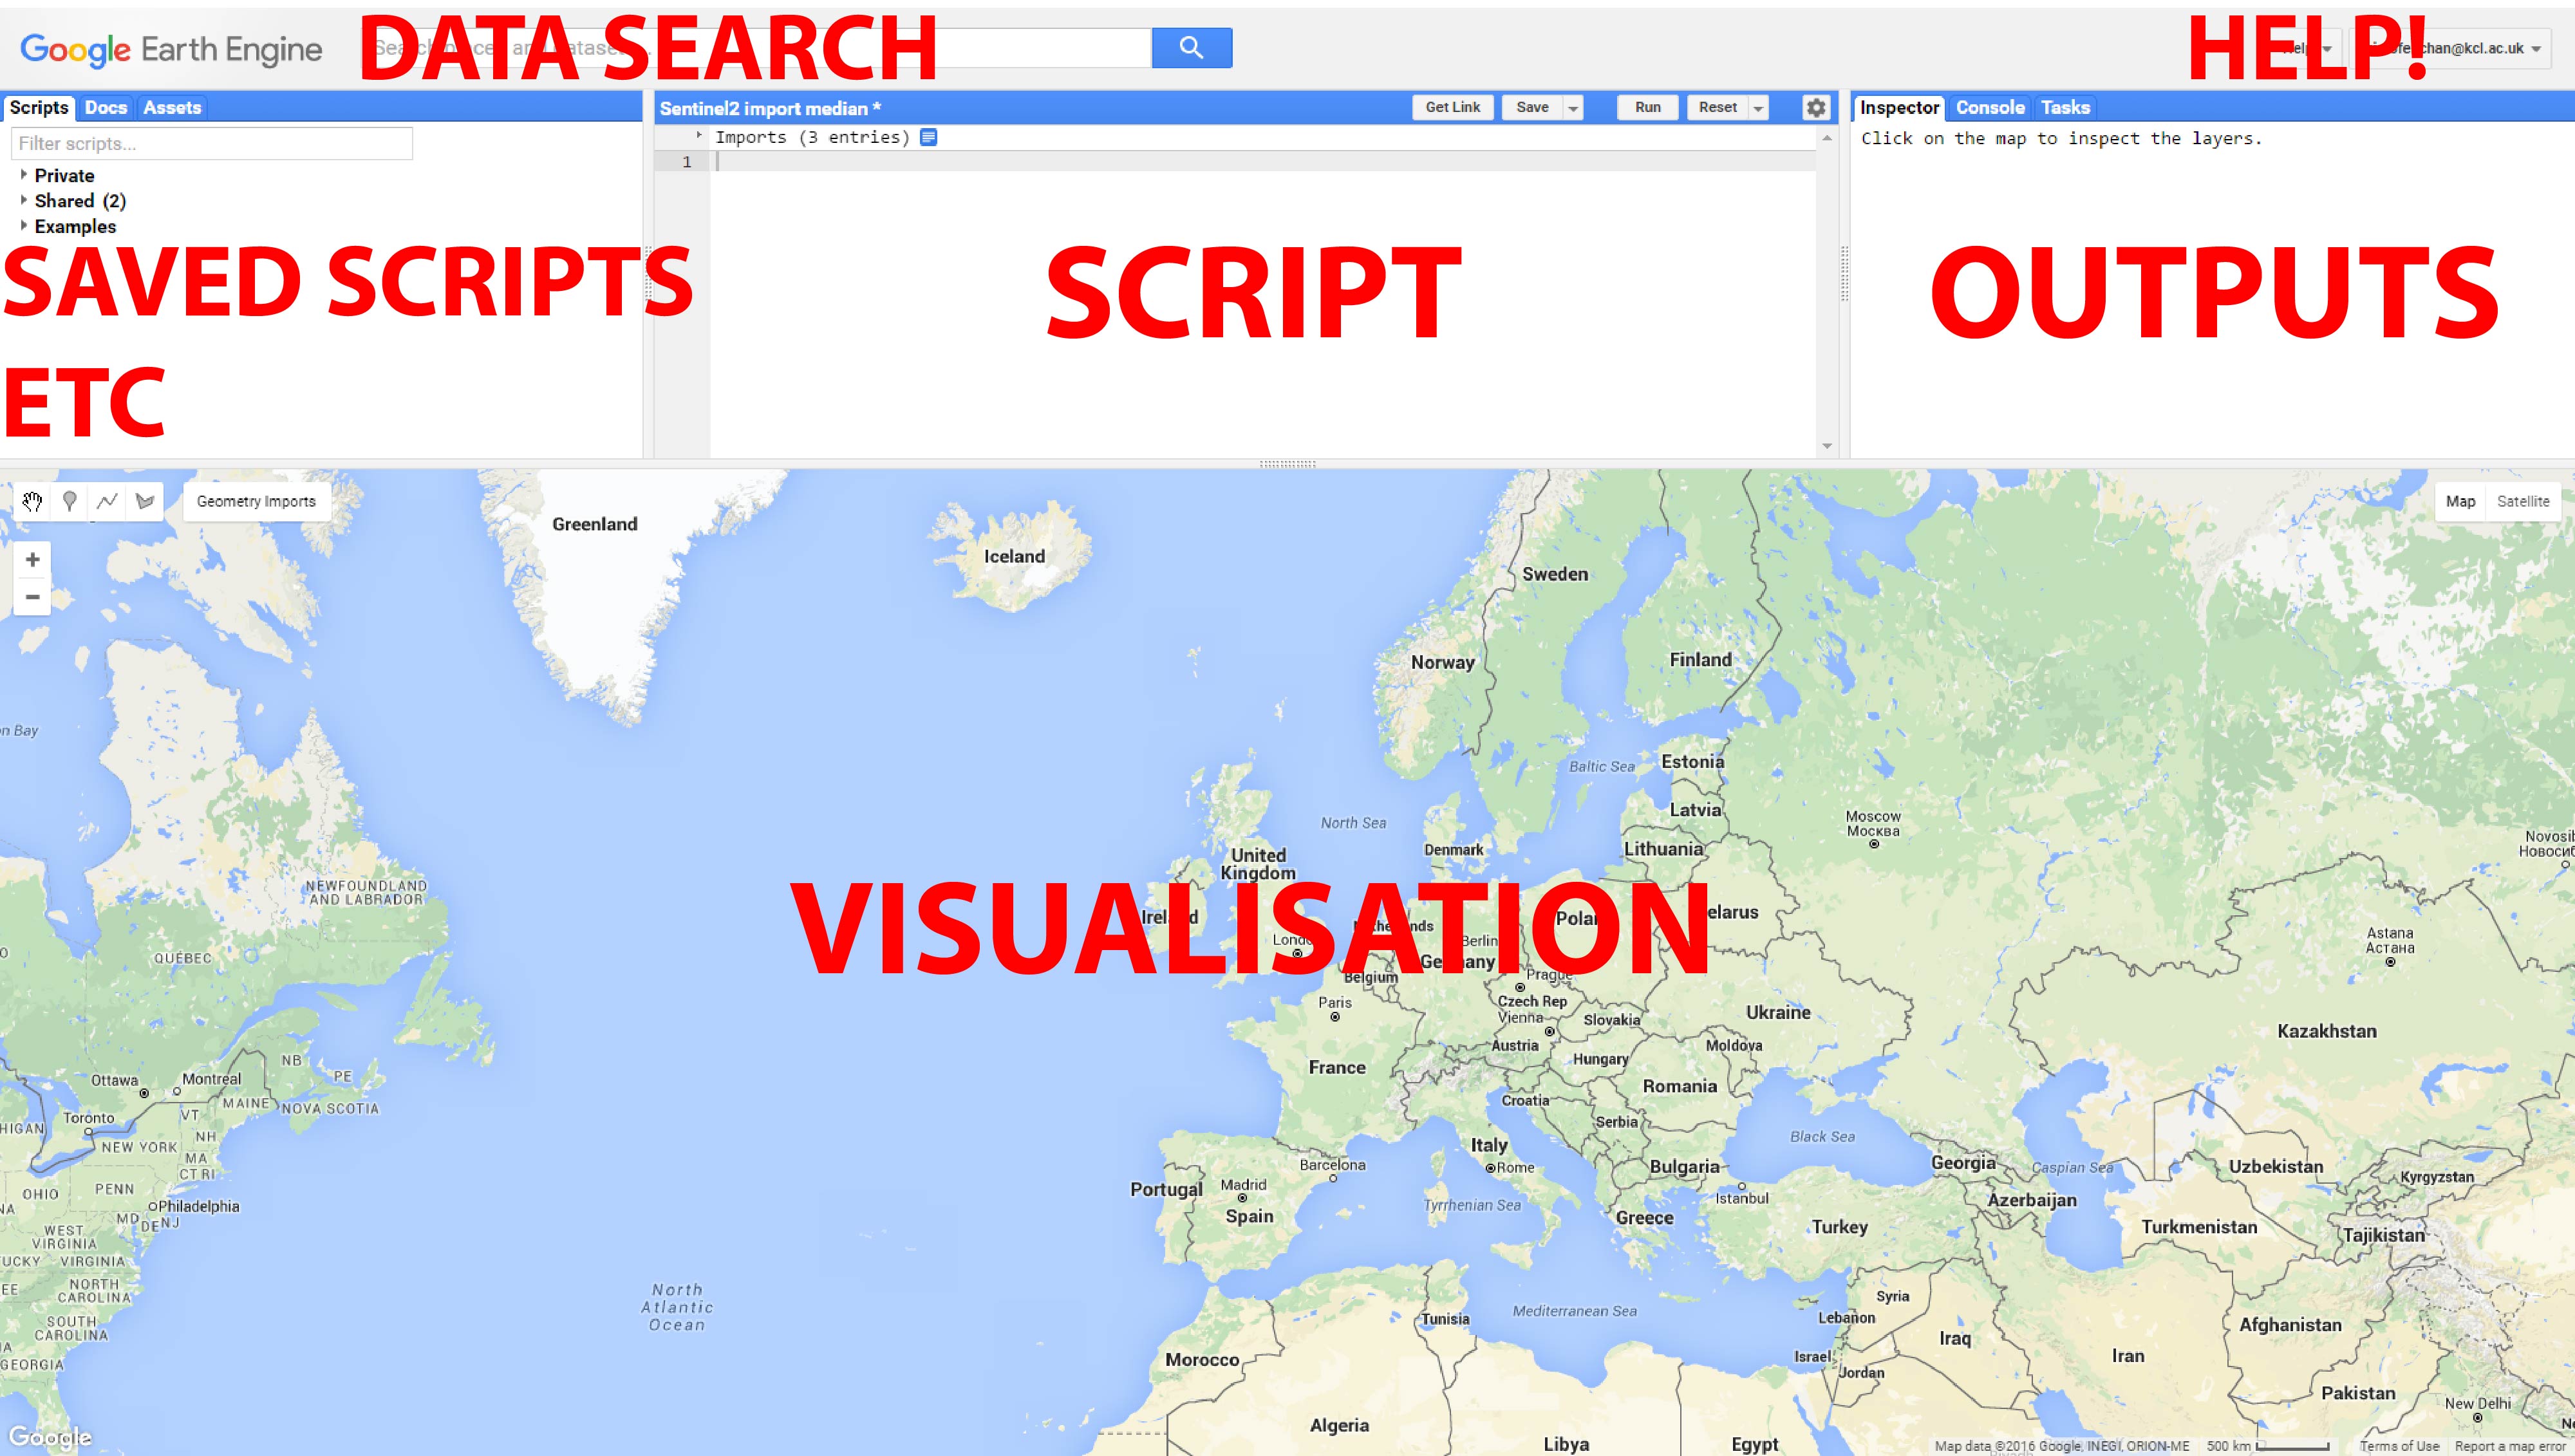The height and width of the screenshot is (1456, 2575).
Task: Select the hand pan tool on map
Action: (x=32, y=501)
